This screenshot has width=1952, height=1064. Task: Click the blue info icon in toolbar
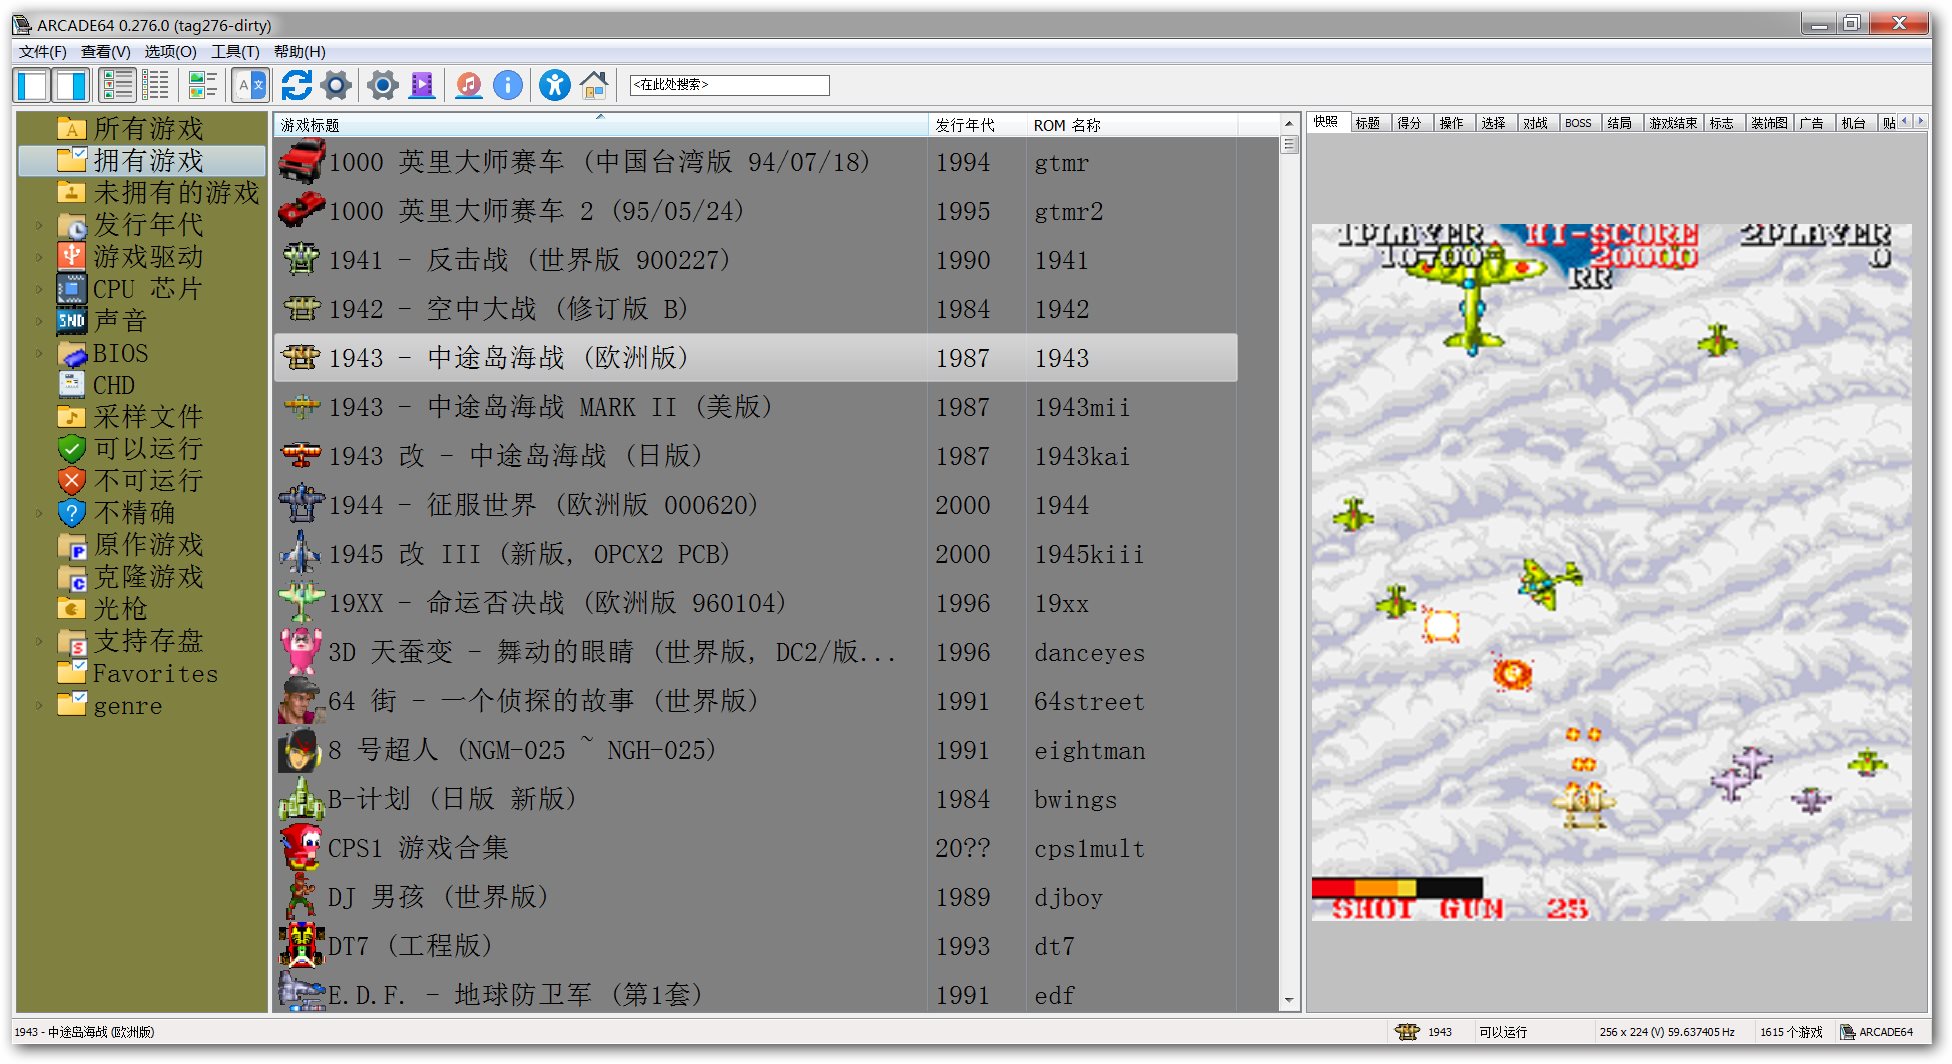[508, 86]
